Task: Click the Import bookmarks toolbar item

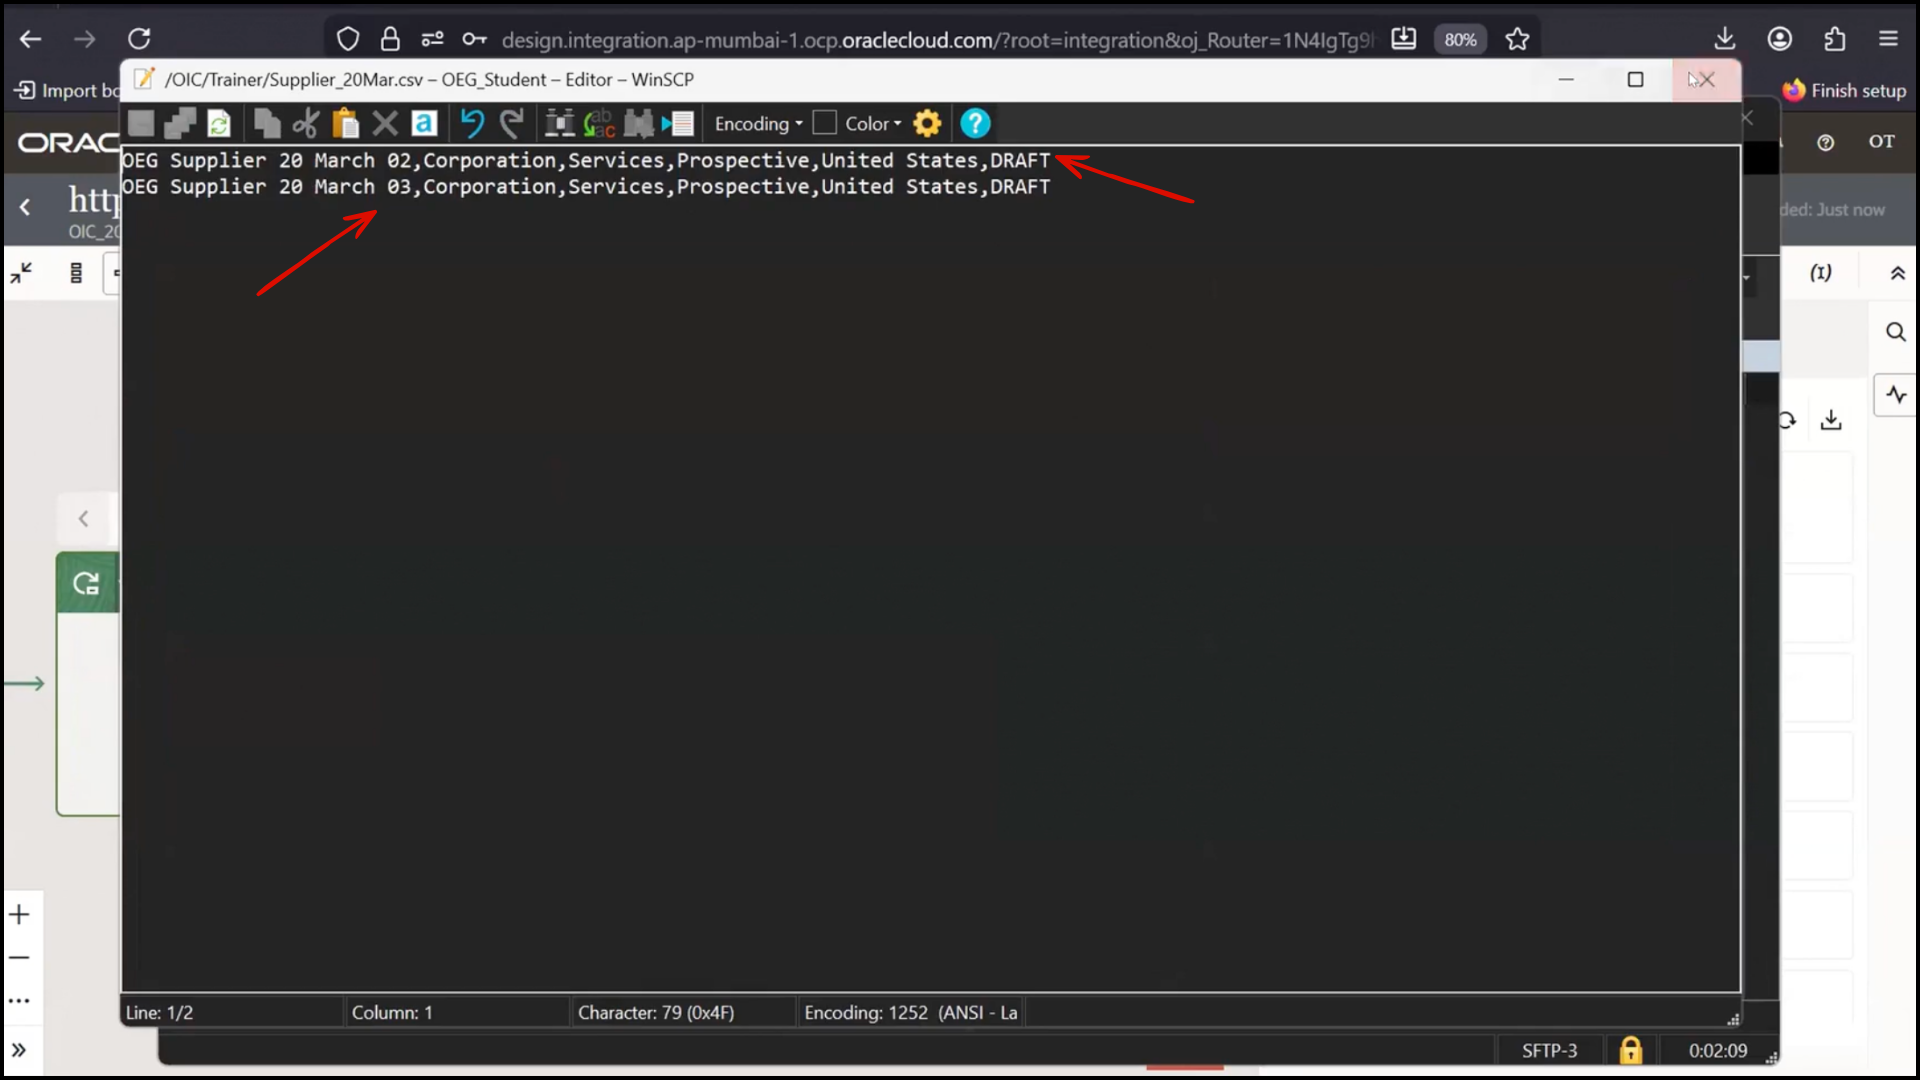Action: tap(66, 90)
